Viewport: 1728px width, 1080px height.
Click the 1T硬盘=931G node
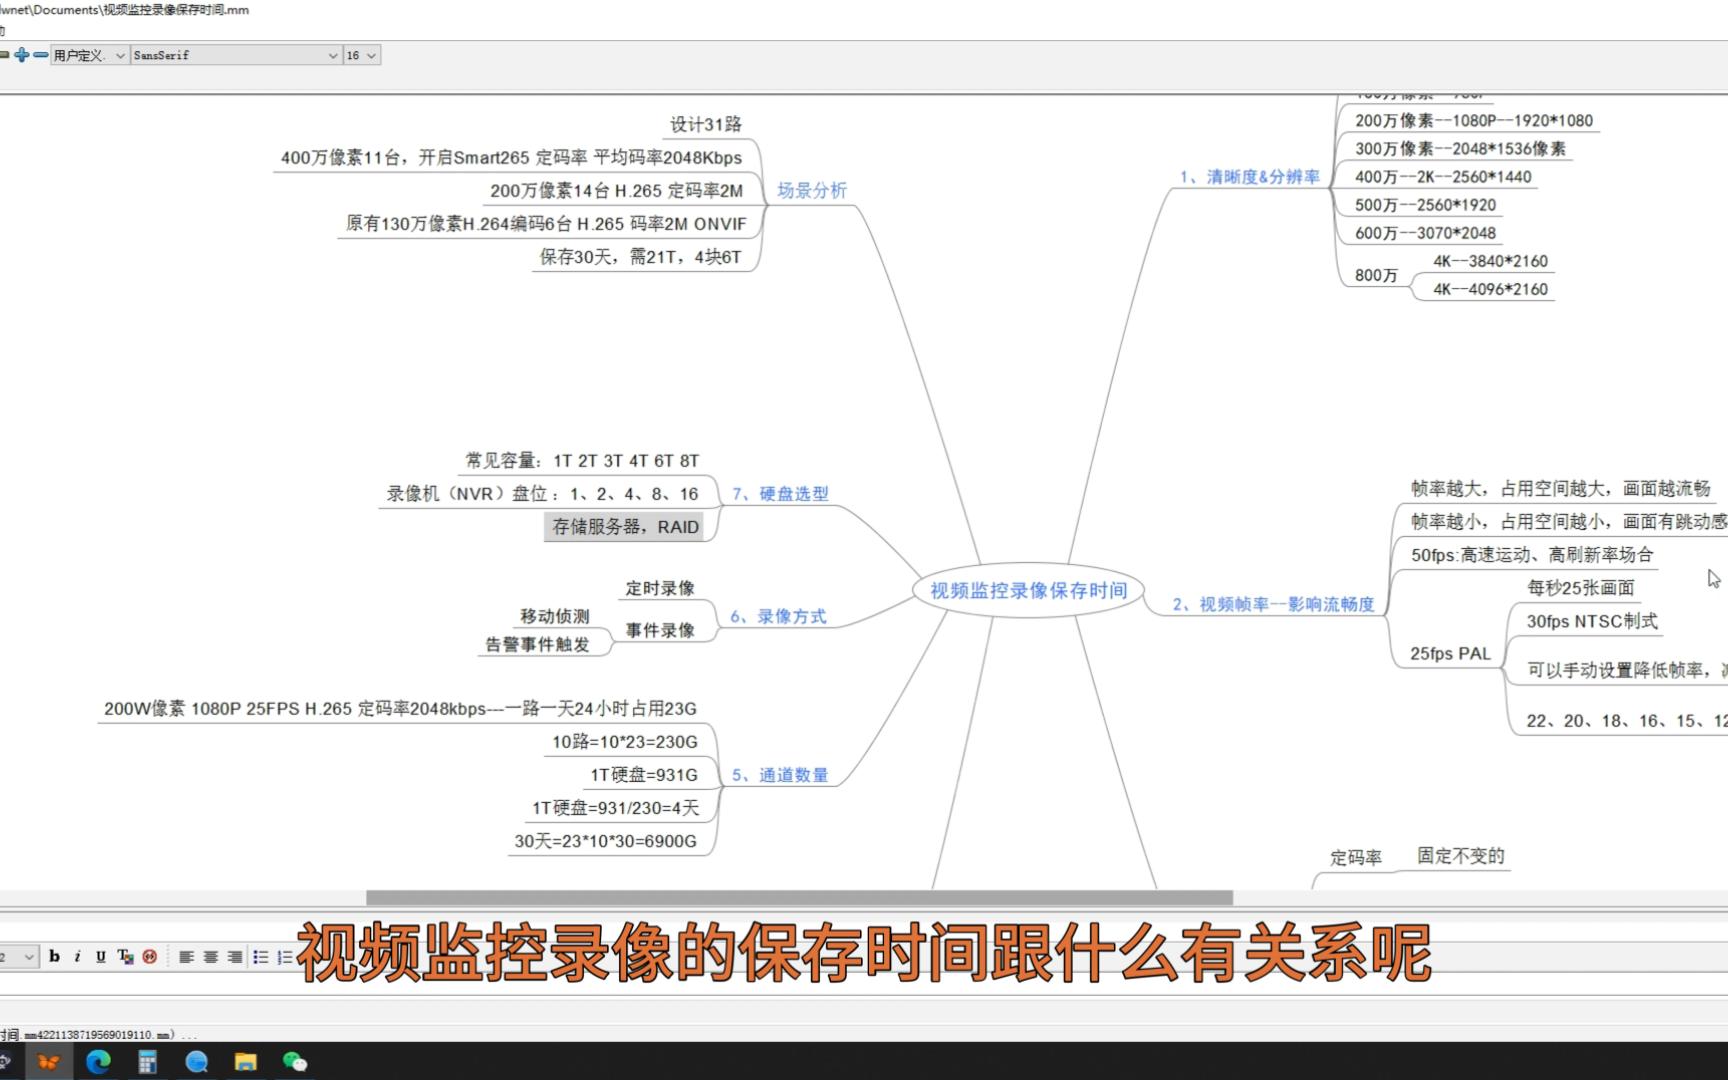(x=644, y=774)
